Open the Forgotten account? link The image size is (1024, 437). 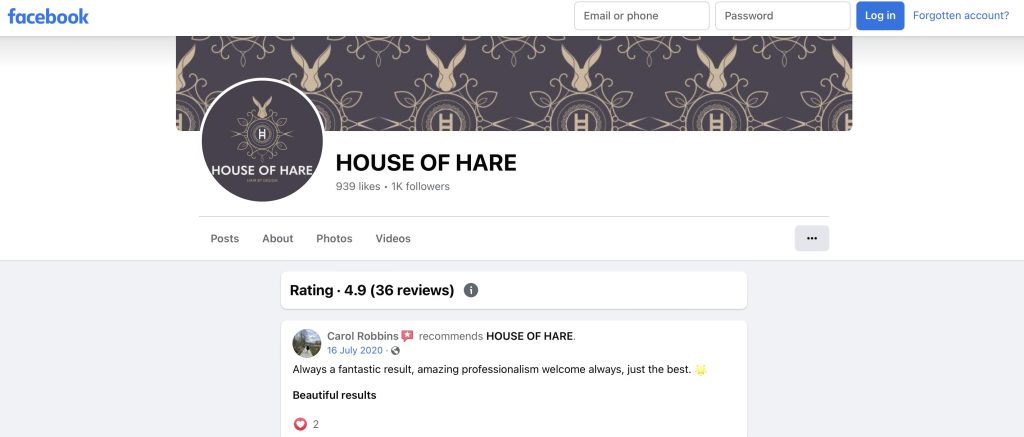pyautogui.click(x=961, y=16)
